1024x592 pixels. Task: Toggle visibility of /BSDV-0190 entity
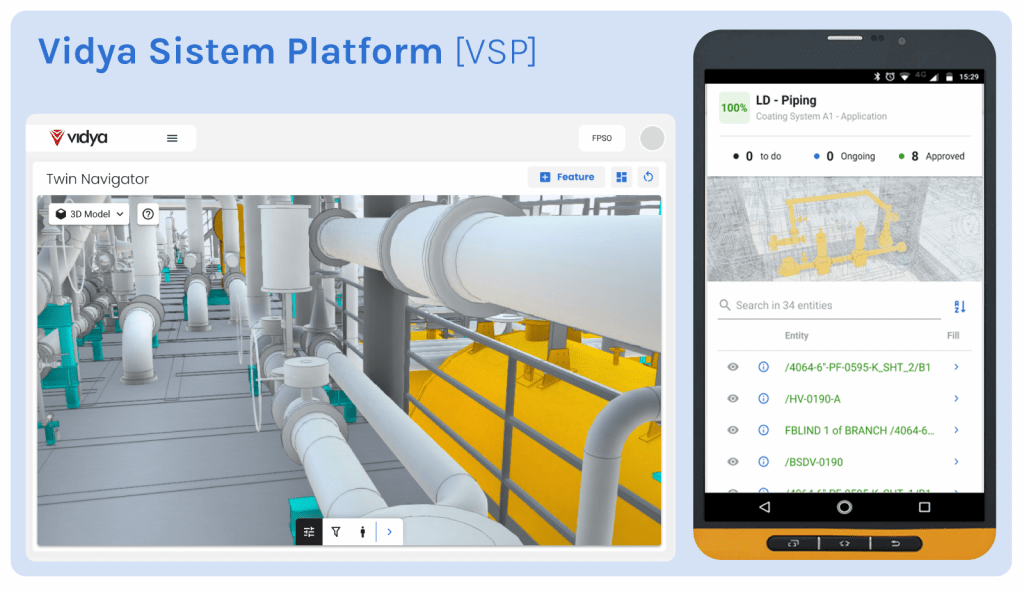tap(733, 462)
